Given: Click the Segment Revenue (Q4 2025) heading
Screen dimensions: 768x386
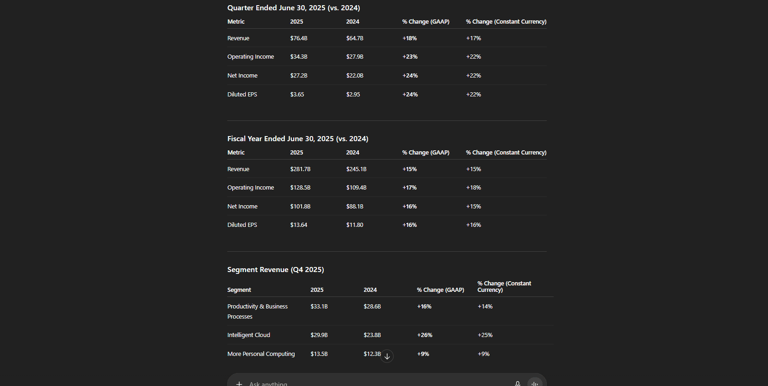Looking at the screenshot, I should pyautogui.click(x=276, y=269).
